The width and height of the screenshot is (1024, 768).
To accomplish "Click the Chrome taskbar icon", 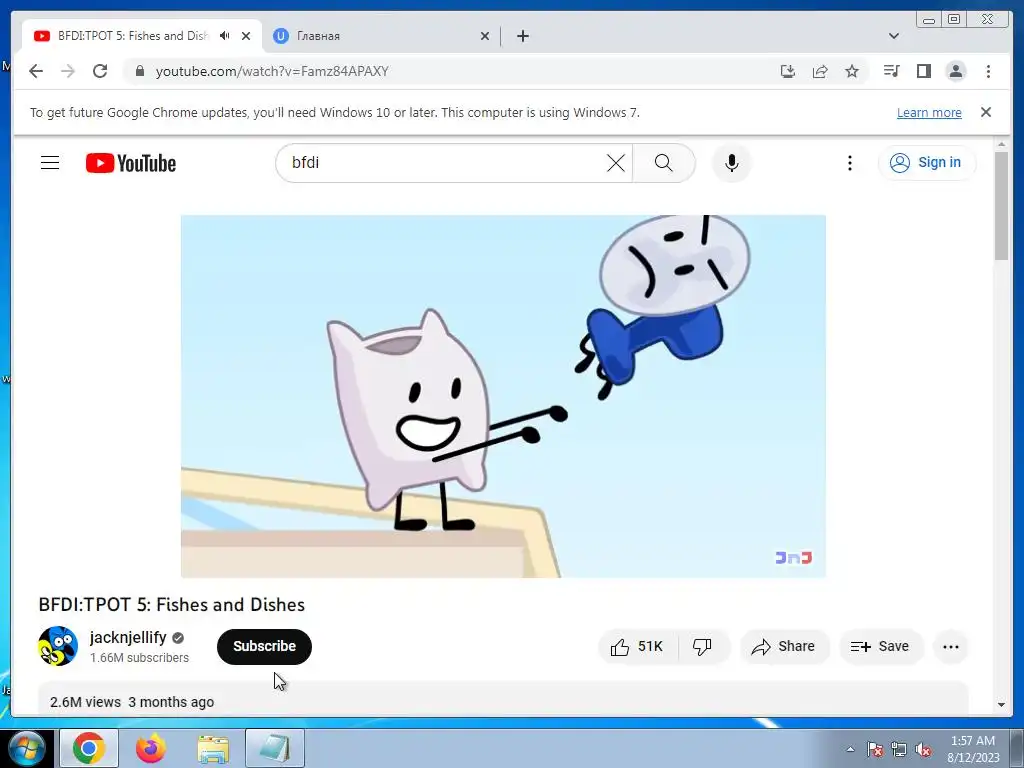I will (x=89, y=748).
